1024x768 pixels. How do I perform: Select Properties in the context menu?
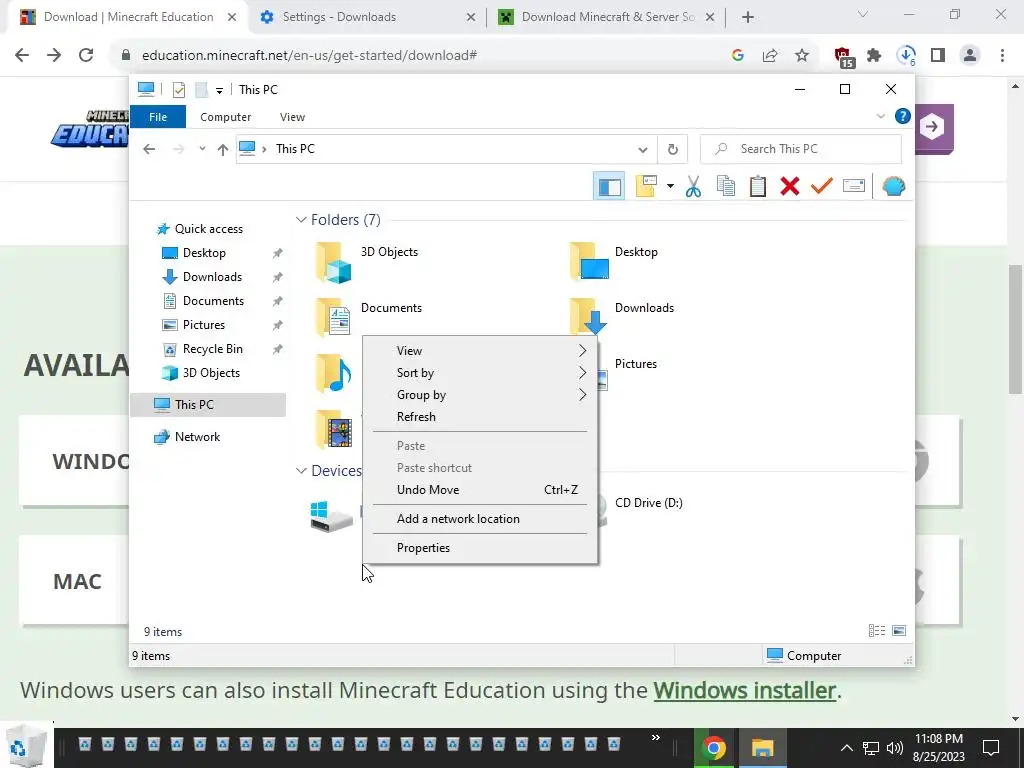point(480,548)
